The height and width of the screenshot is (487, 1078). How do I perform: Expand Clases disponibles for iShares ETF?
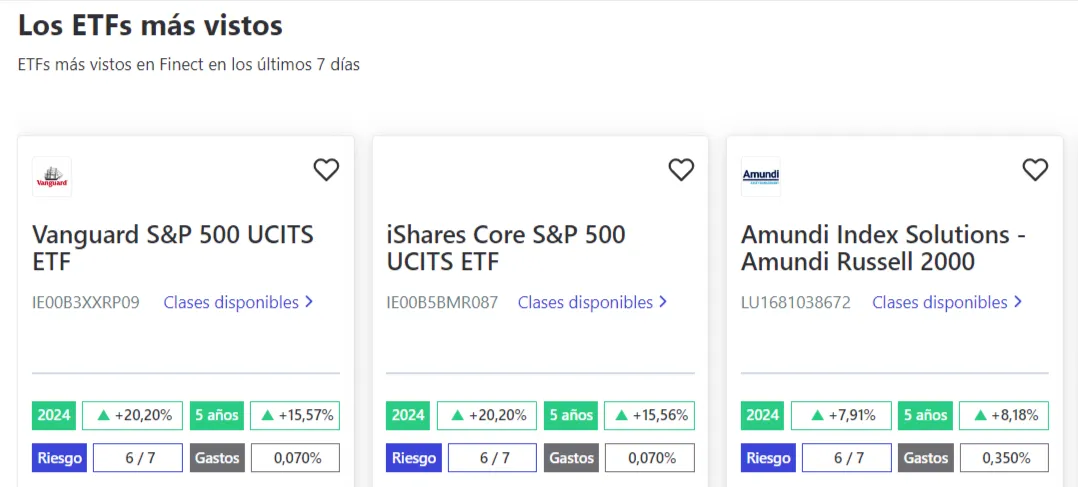592,302
